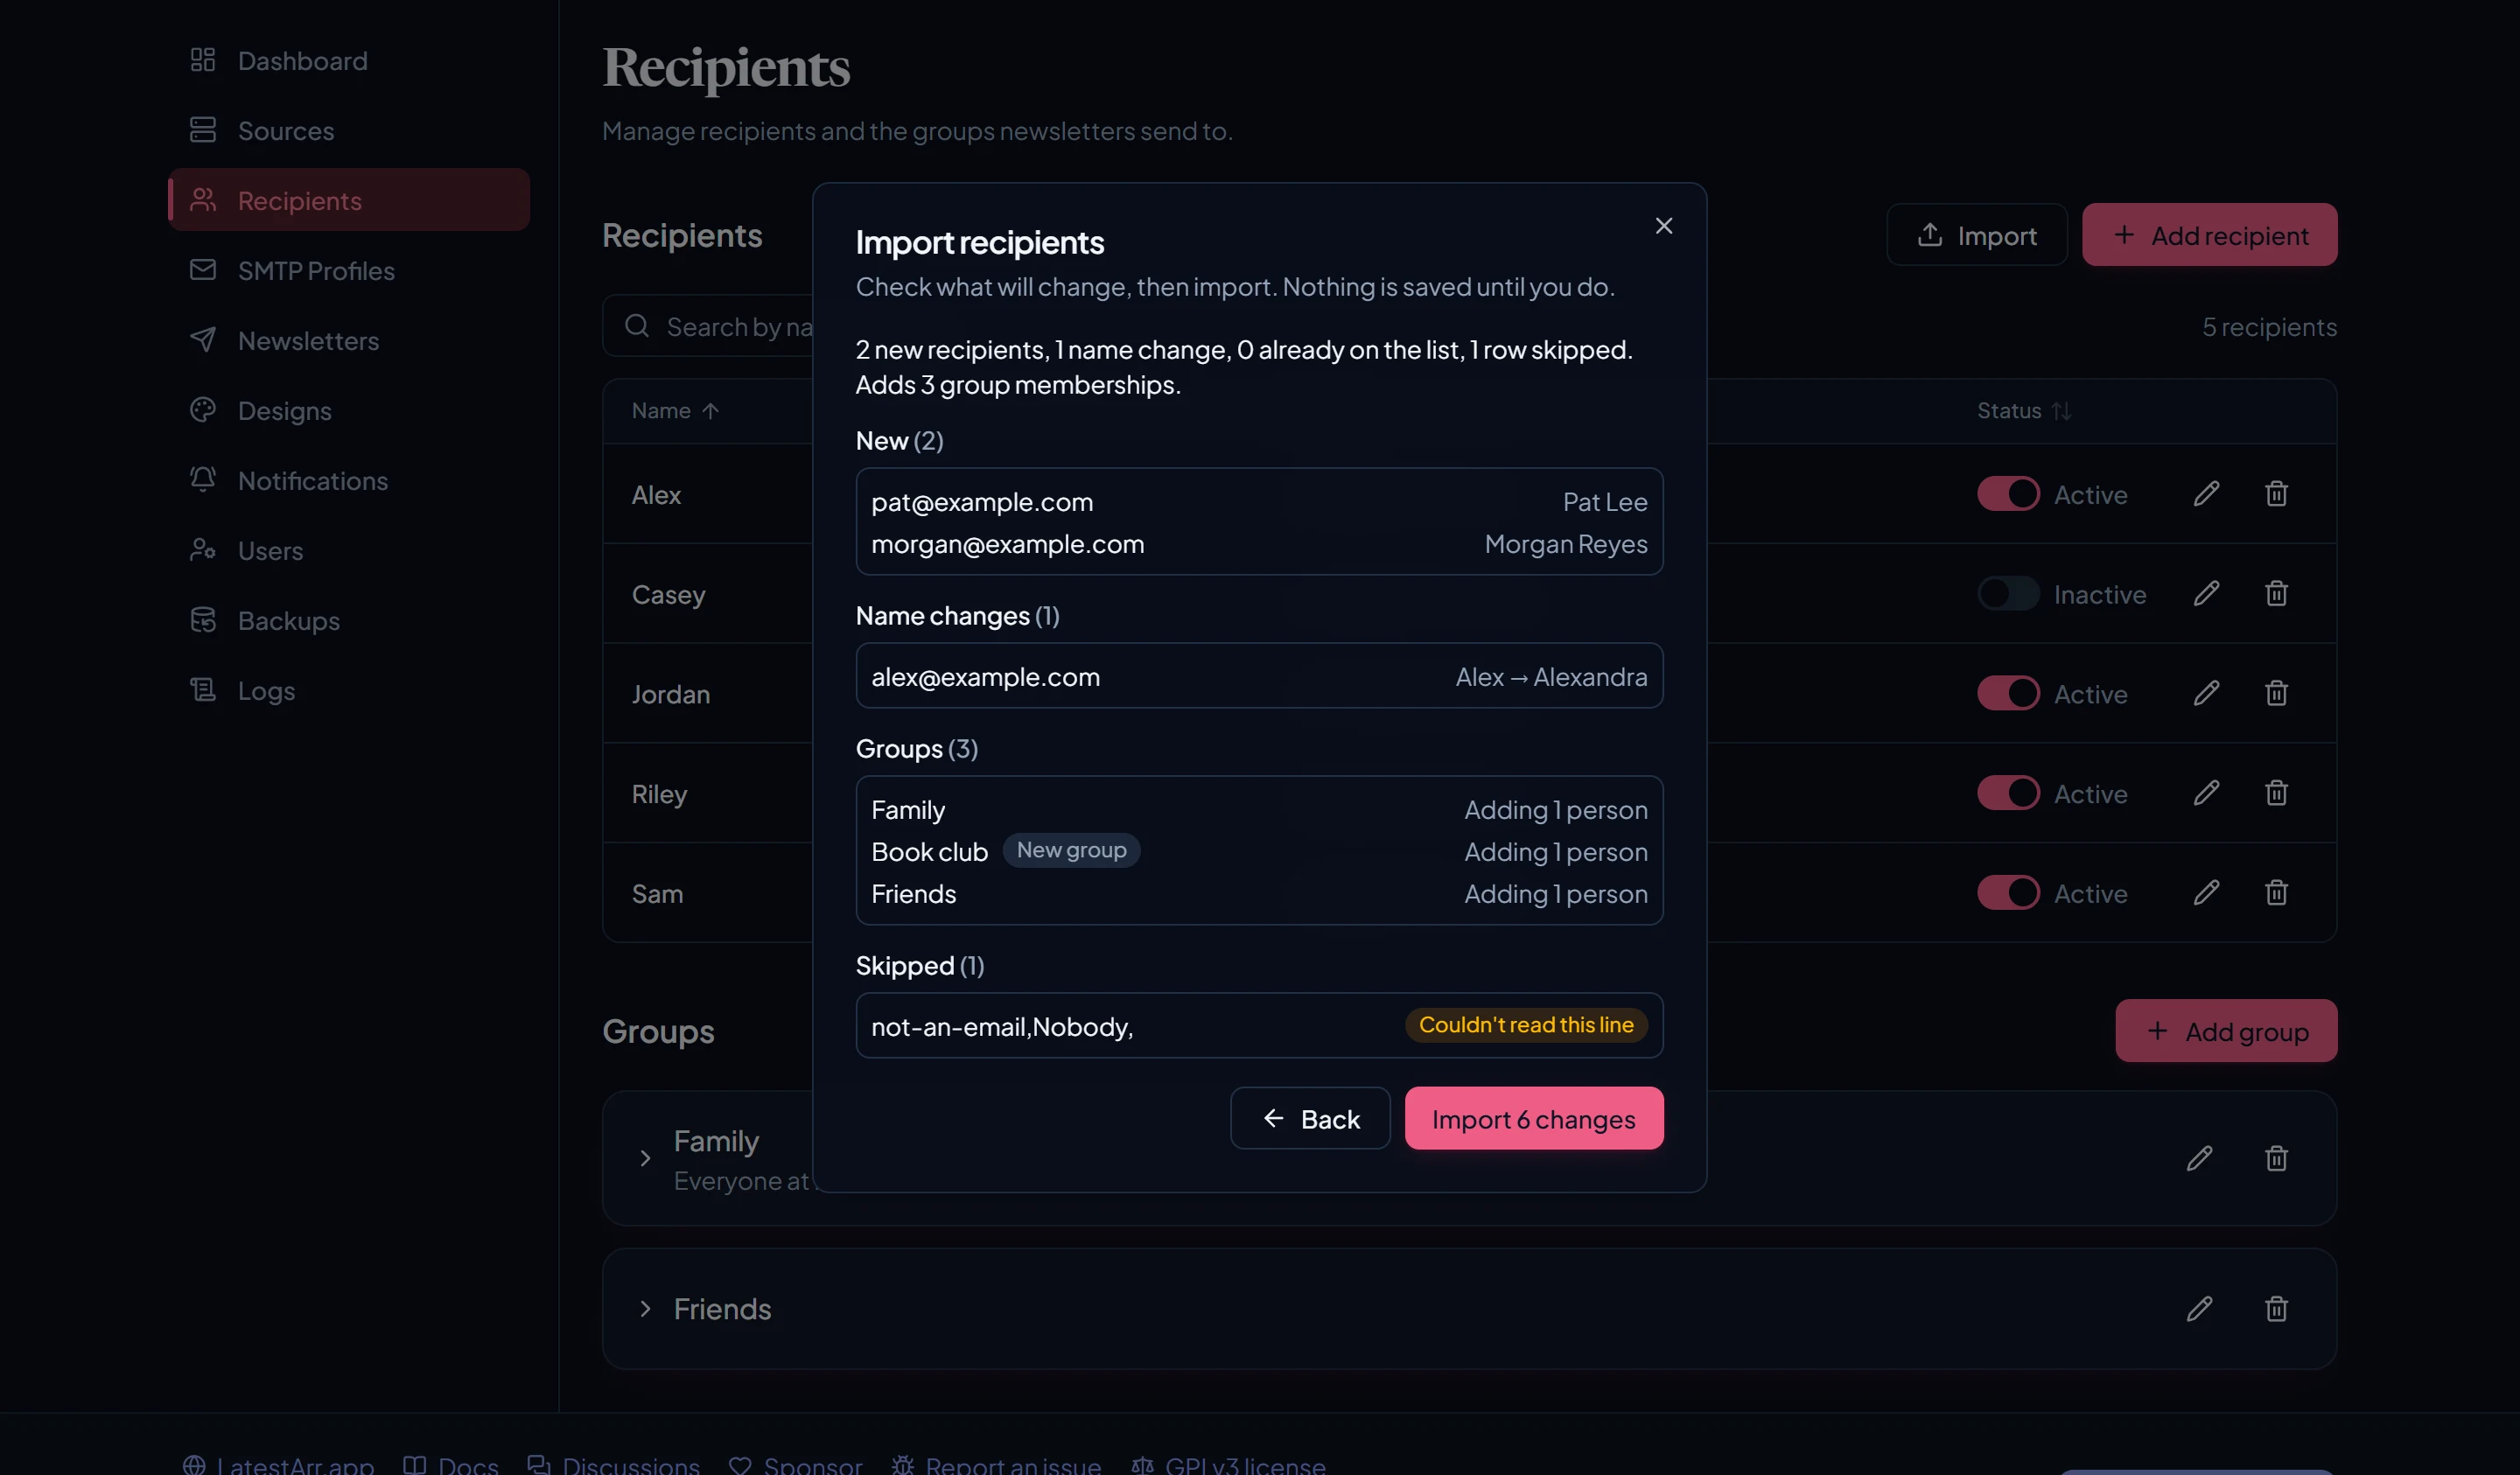Image resolution: width=2520 pixels, height=1475 pixels.
Task: Edit the Friends group pencil icon
Action: click(2199, 1309)
